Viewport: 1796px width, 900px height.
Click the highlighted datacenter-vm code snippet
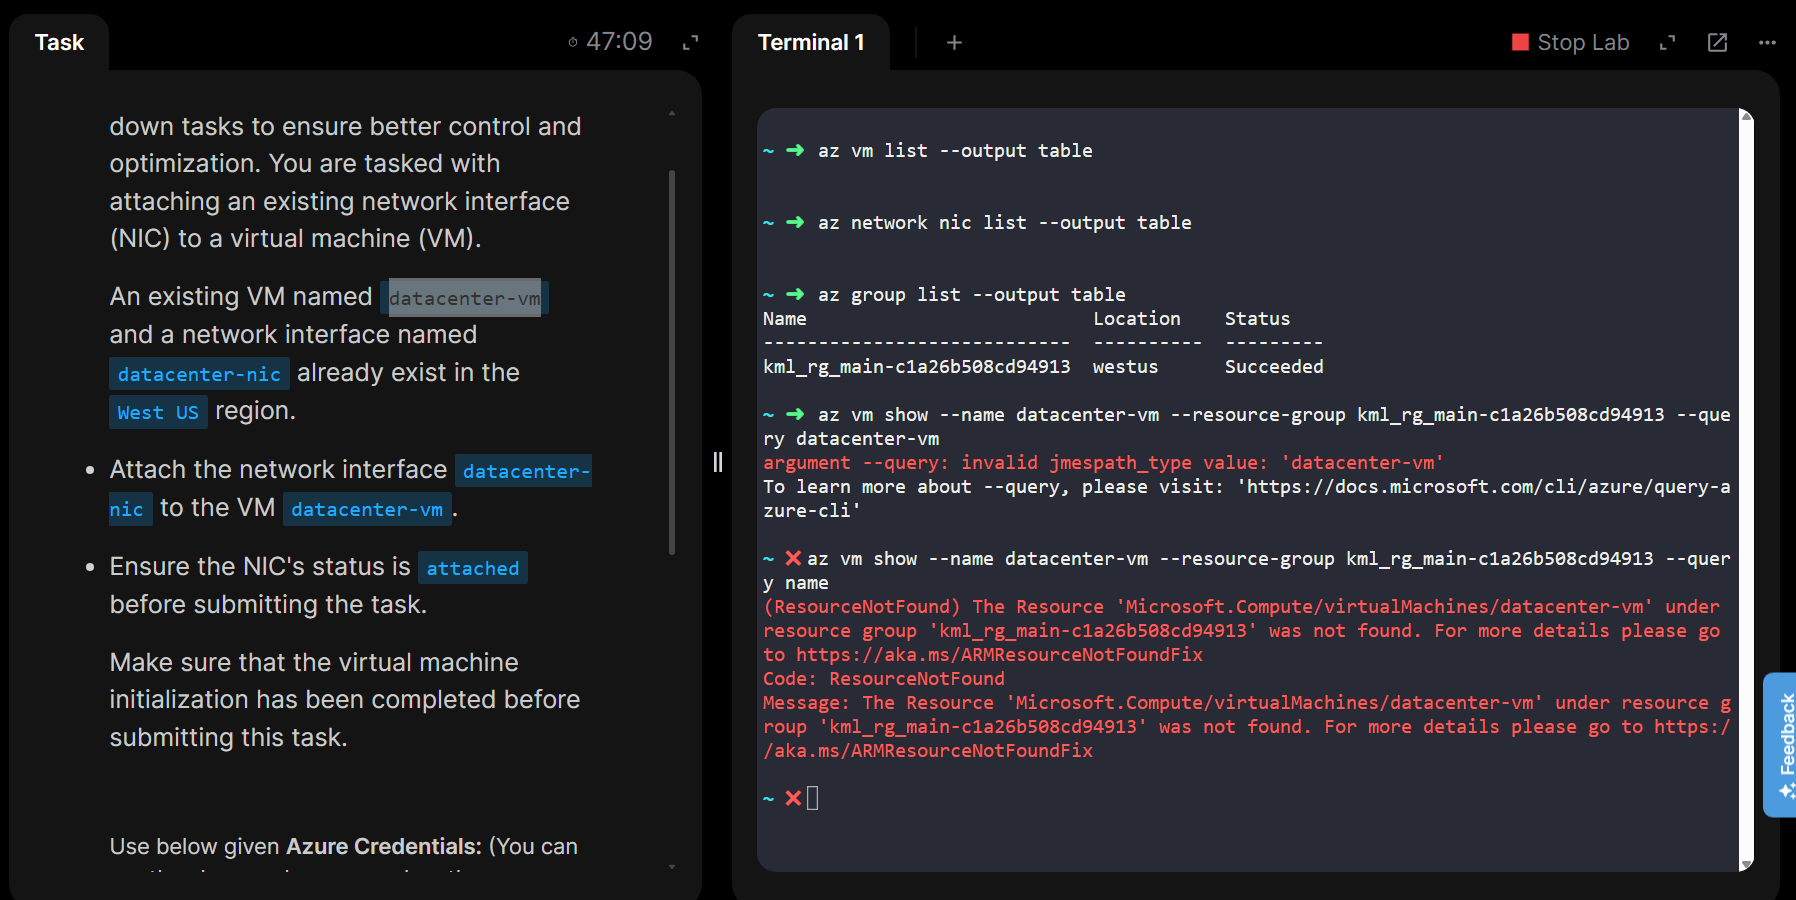(x=464, y=298)
